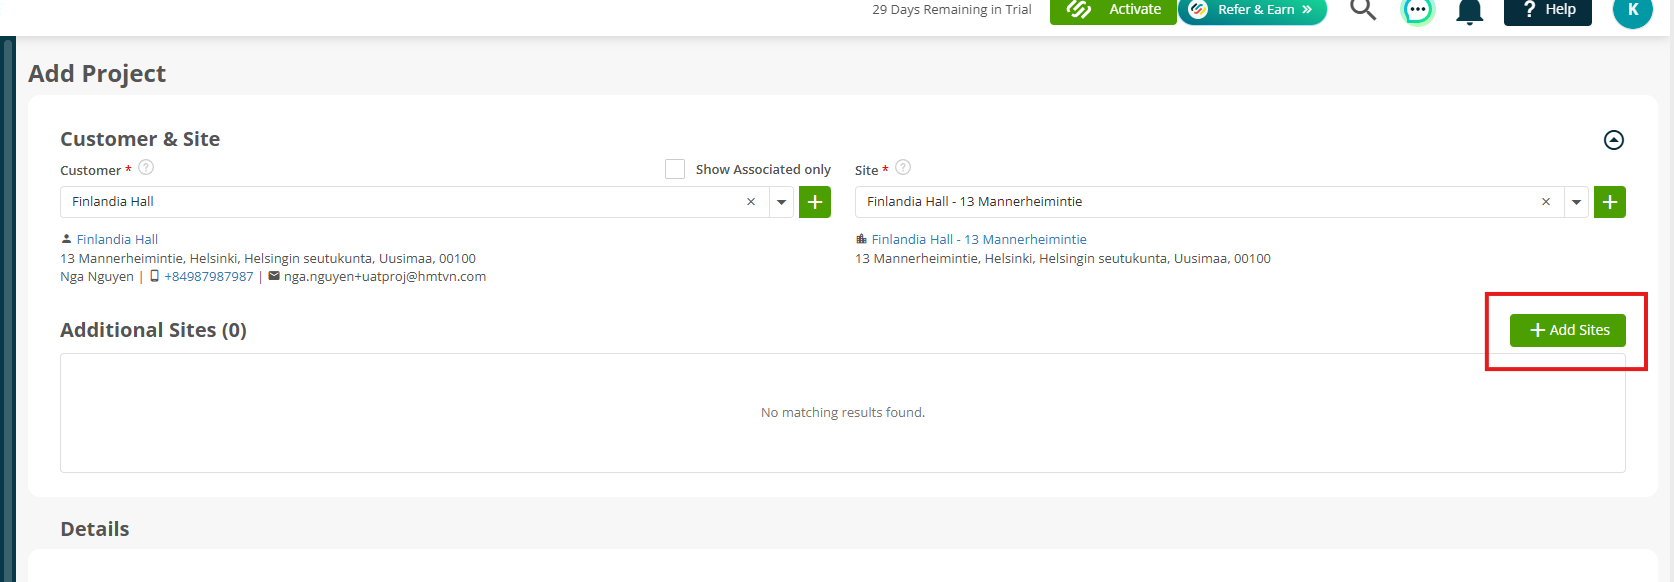This screenshot has width=1674, height=582.
Task: Click the Additional Sites (0) heading
Action: (x=153, y=330)
